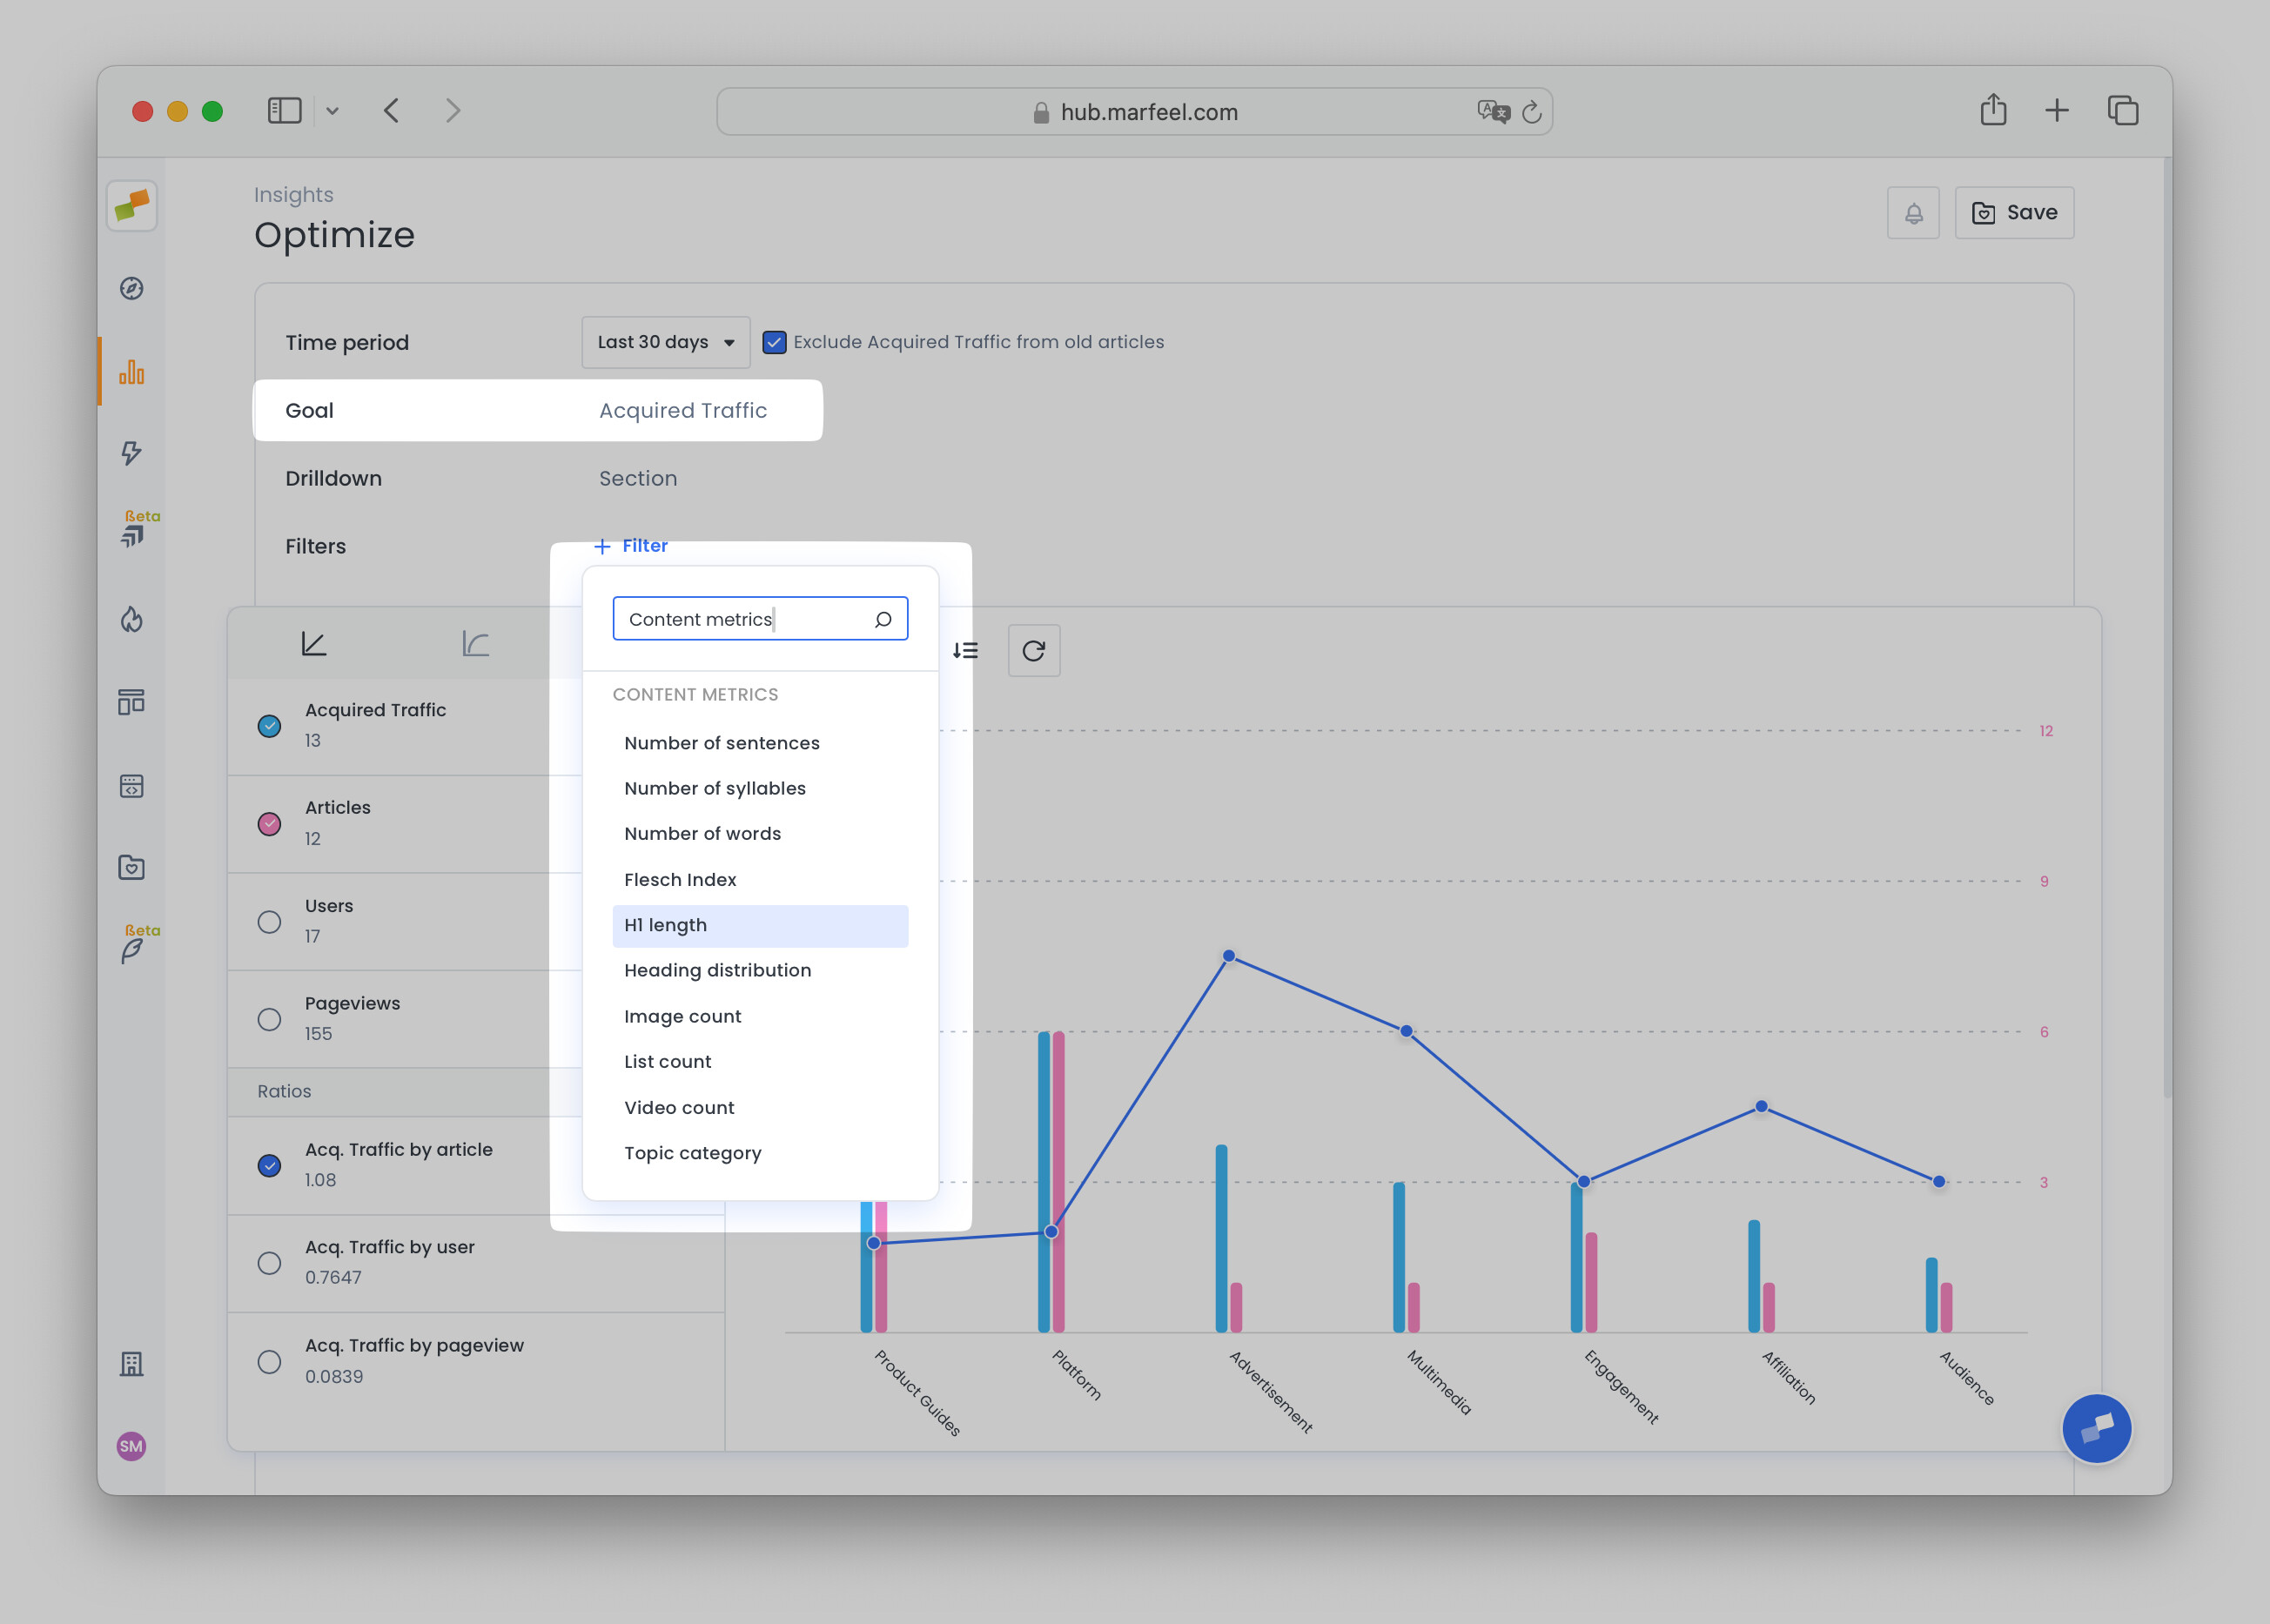Click the Content metrics search field

point(760,618)
